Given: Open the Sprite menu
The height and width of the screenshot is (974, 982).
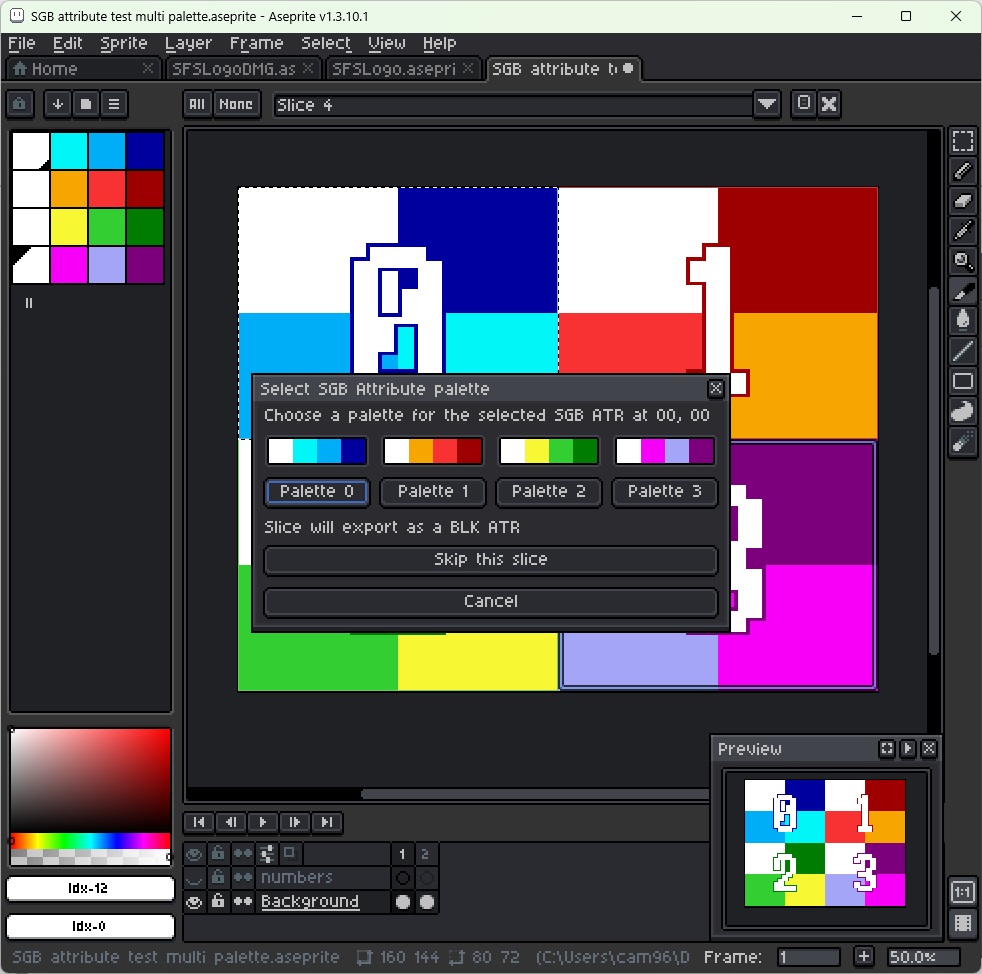Looking at the screenshot, I should pos(124,43).
